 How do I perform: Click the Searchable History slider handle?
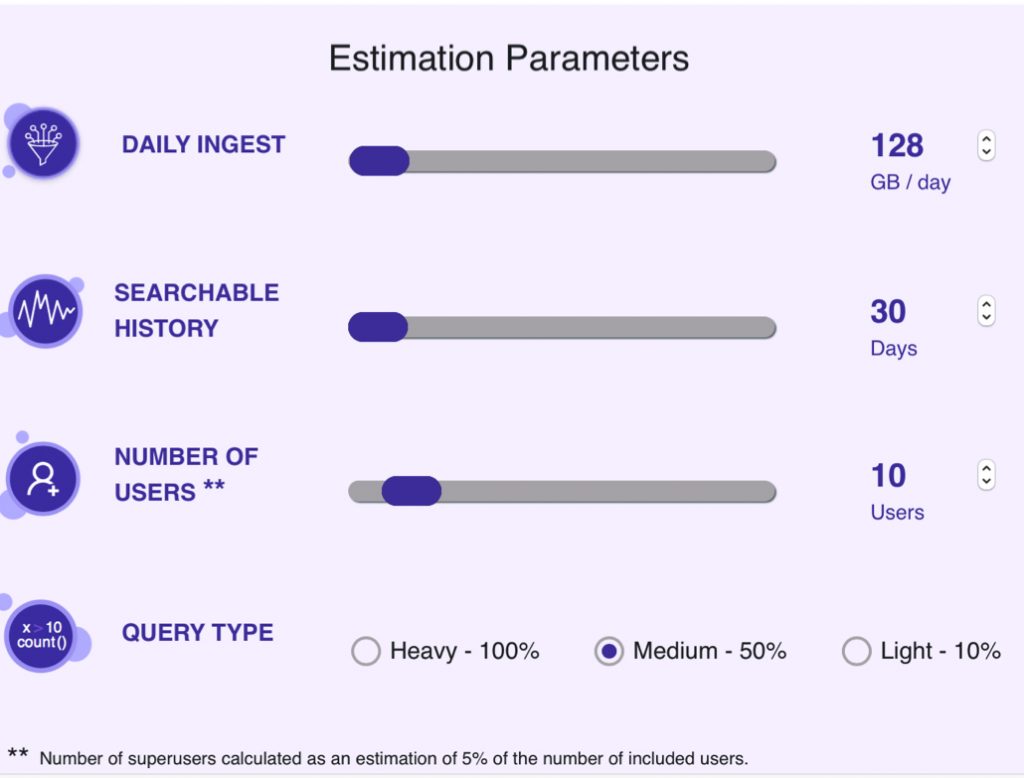coord(377,326)
